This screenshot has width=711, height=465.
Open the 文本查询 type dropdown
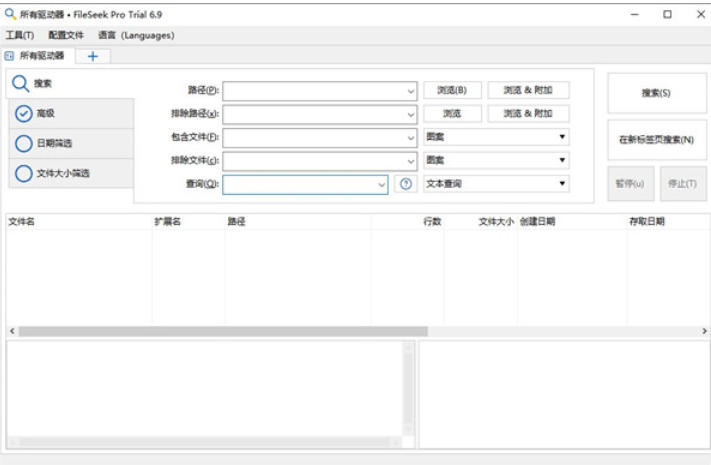pyautogui.click(x=496, y=184)
